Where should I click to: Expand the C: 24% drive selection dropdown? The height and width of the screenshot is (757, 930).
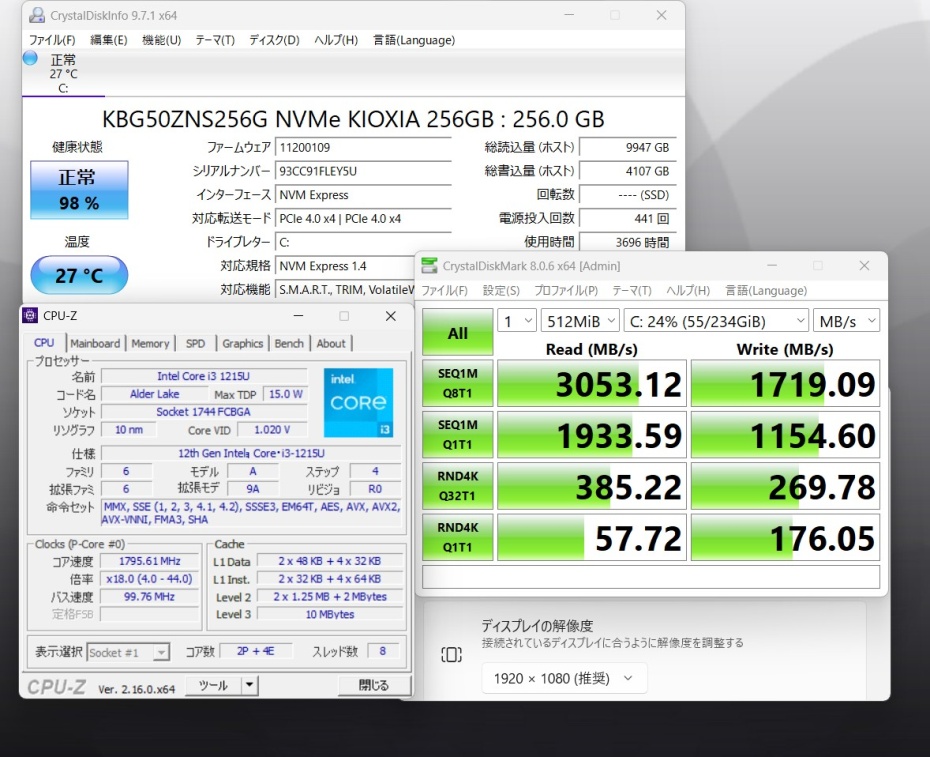click(x=715, y=321)
